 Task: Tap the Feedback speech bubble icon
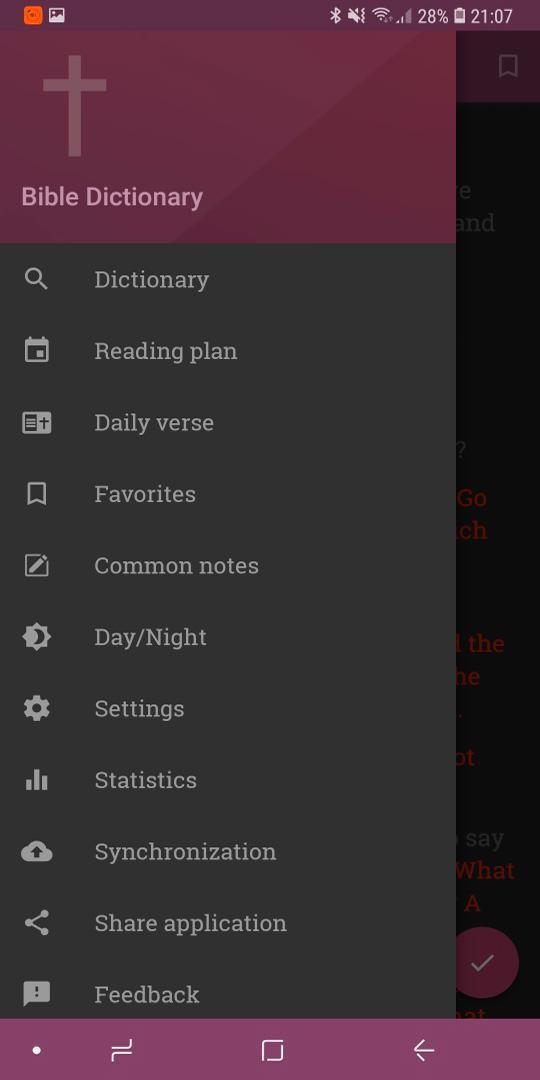point(37,994)
